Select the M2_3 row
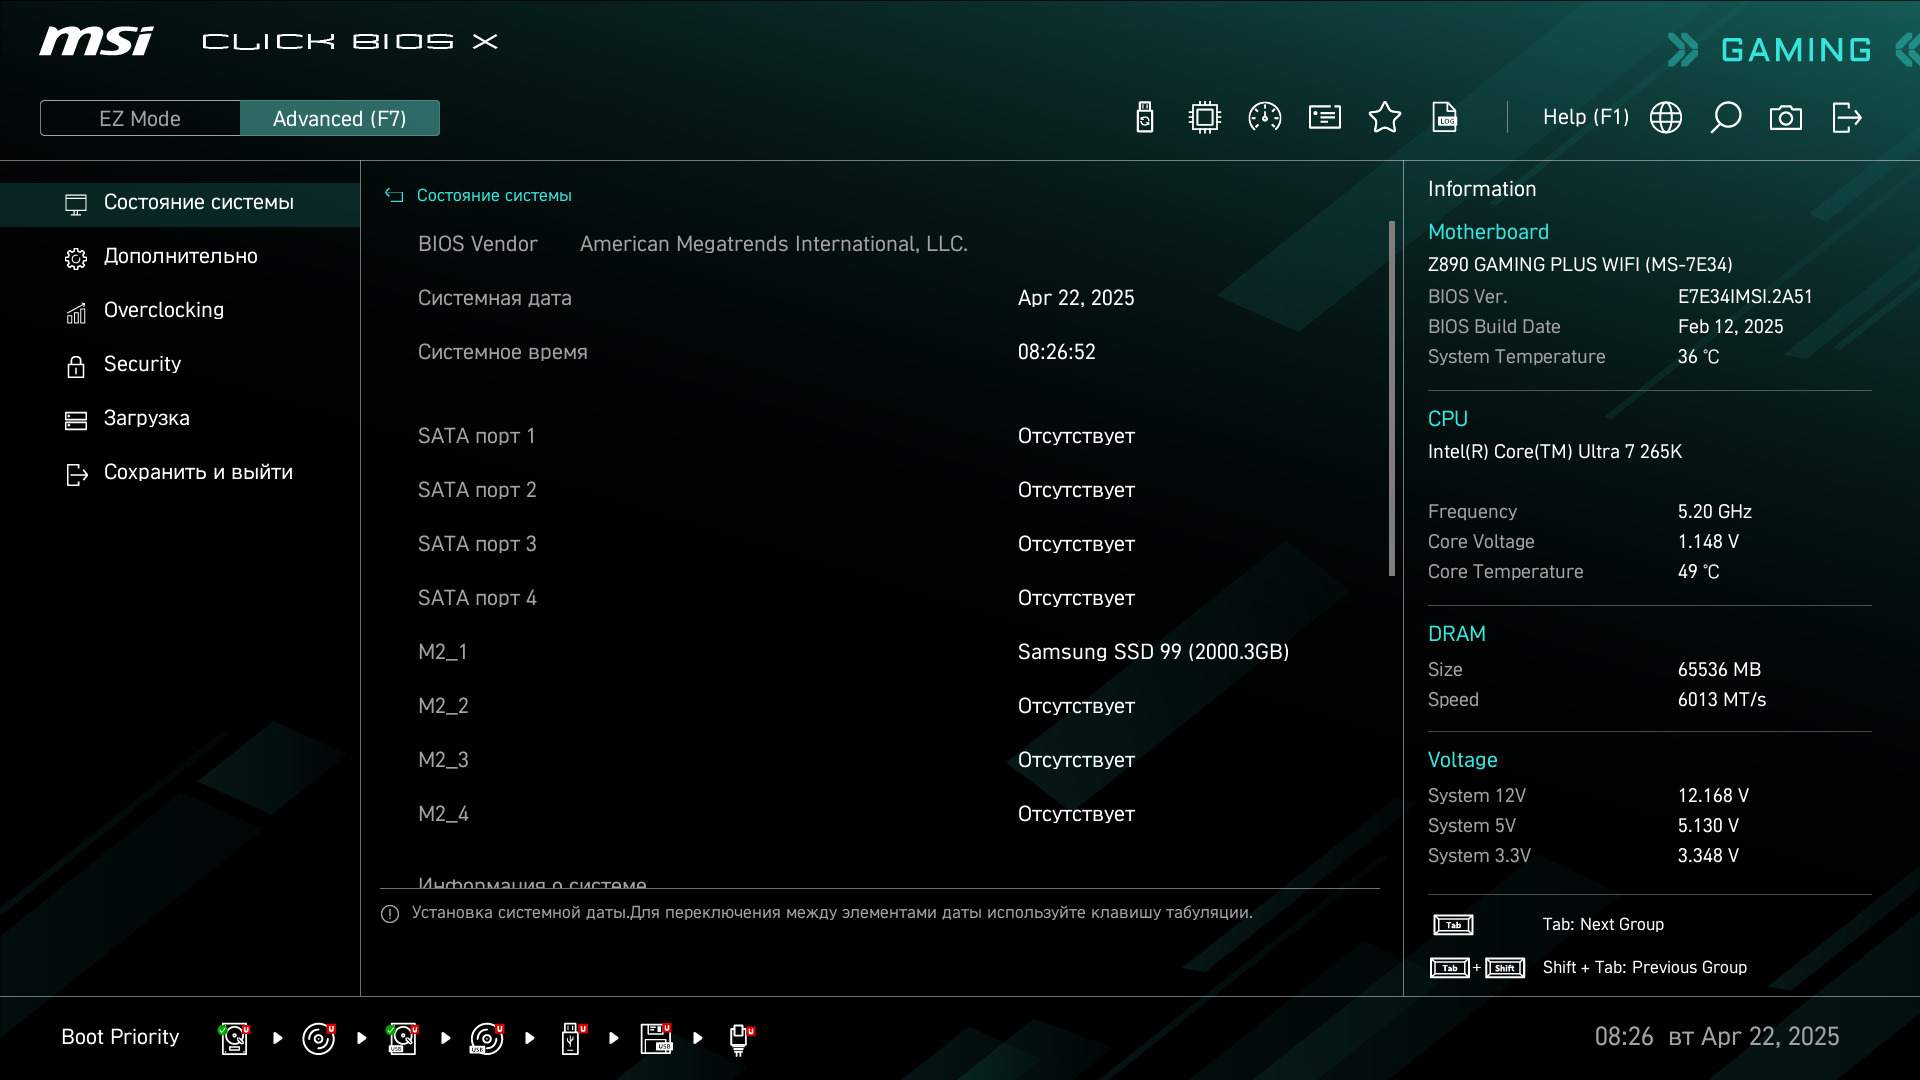Viewport: 1920px width, 1080px height. (x=880, y=760)
